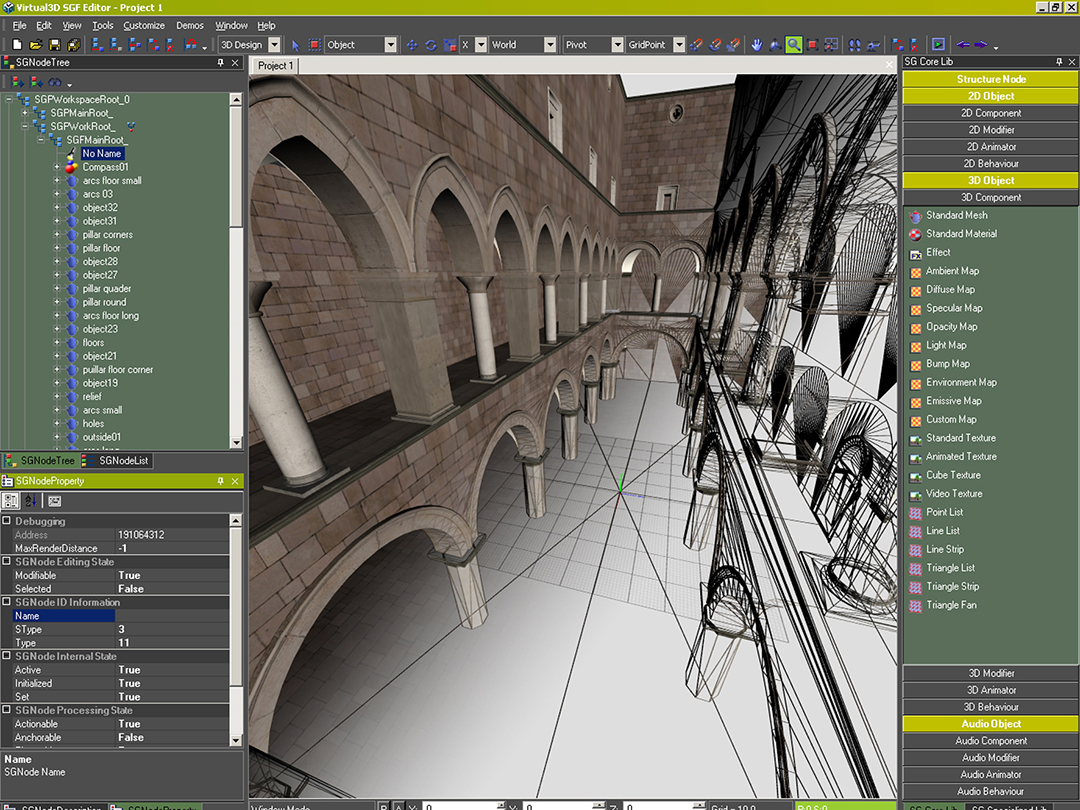This screenshot has width=1080, height=810.
Task: Click the 3D Modifier category button
Action: point(990,673)
